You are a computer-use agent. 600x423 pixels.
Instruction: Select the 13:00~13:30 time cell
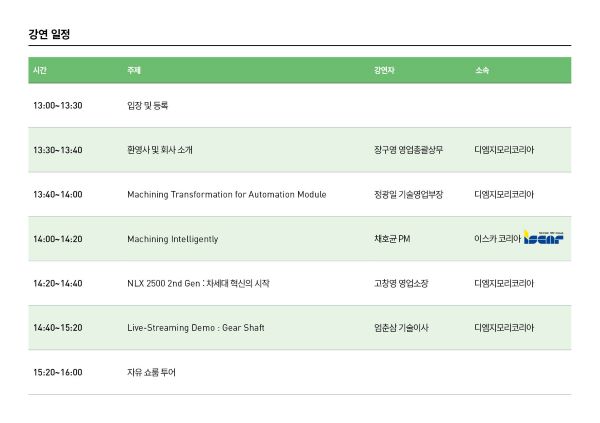[58, 105]
